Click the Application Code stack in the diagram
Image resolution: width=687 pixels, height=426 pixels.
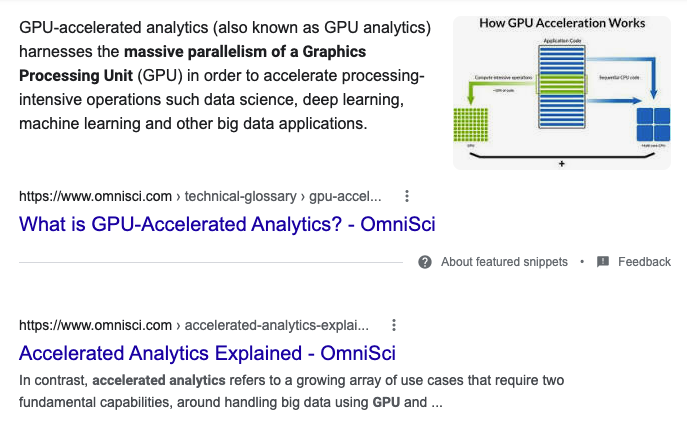click(x=562, y=86)
